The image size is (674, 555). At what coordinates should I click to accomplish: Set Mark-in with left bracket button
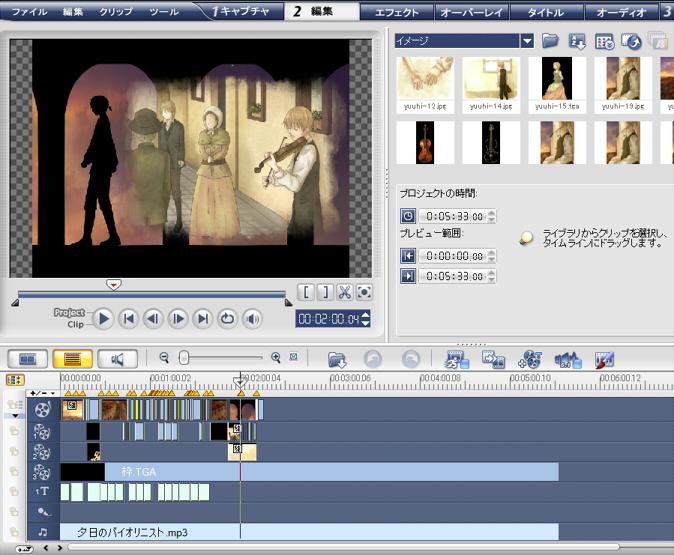pyautogui.click(x=306, y=292)
